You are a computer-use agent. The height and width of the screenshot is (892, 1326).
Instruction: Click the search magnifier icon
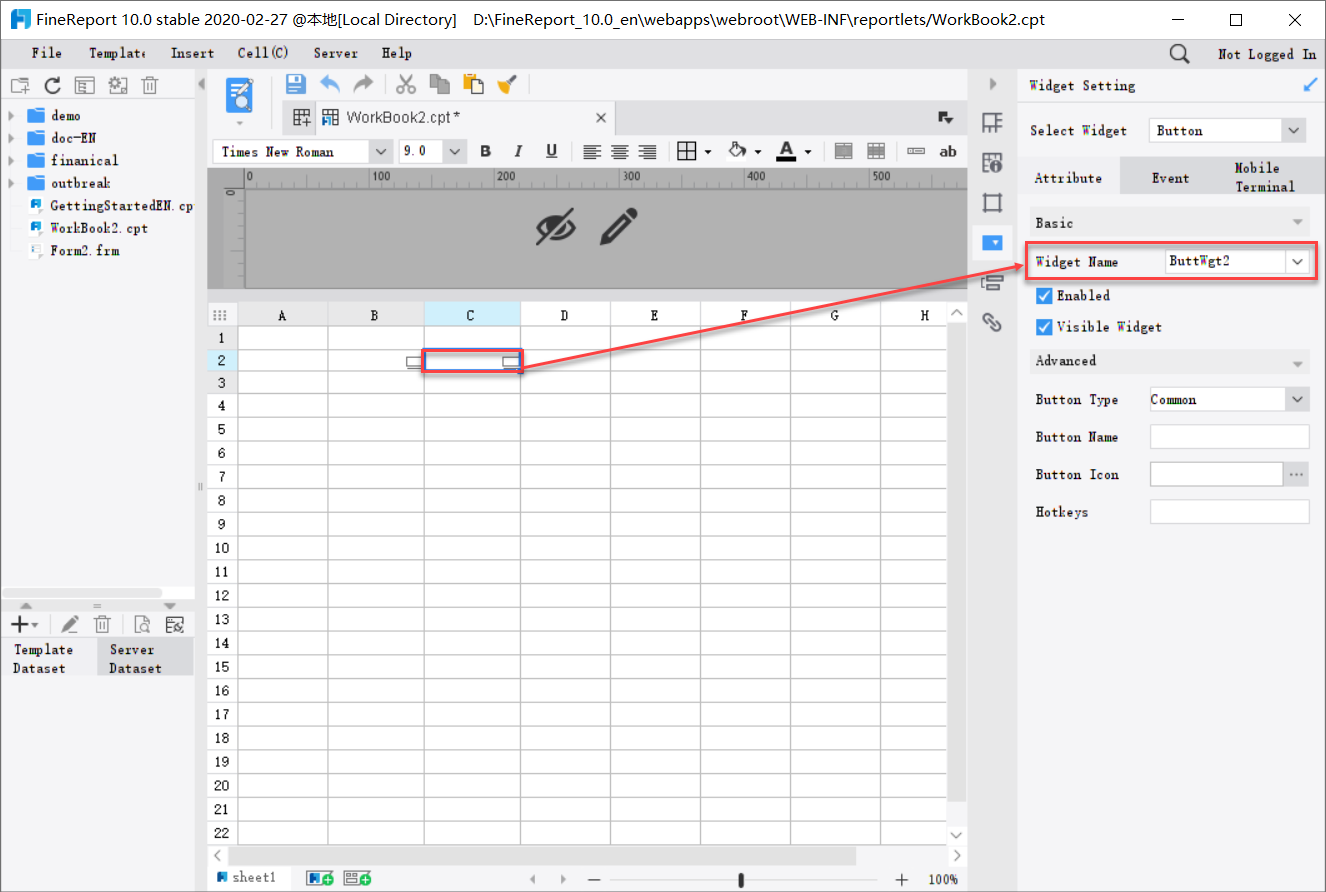pos(1180,54)
